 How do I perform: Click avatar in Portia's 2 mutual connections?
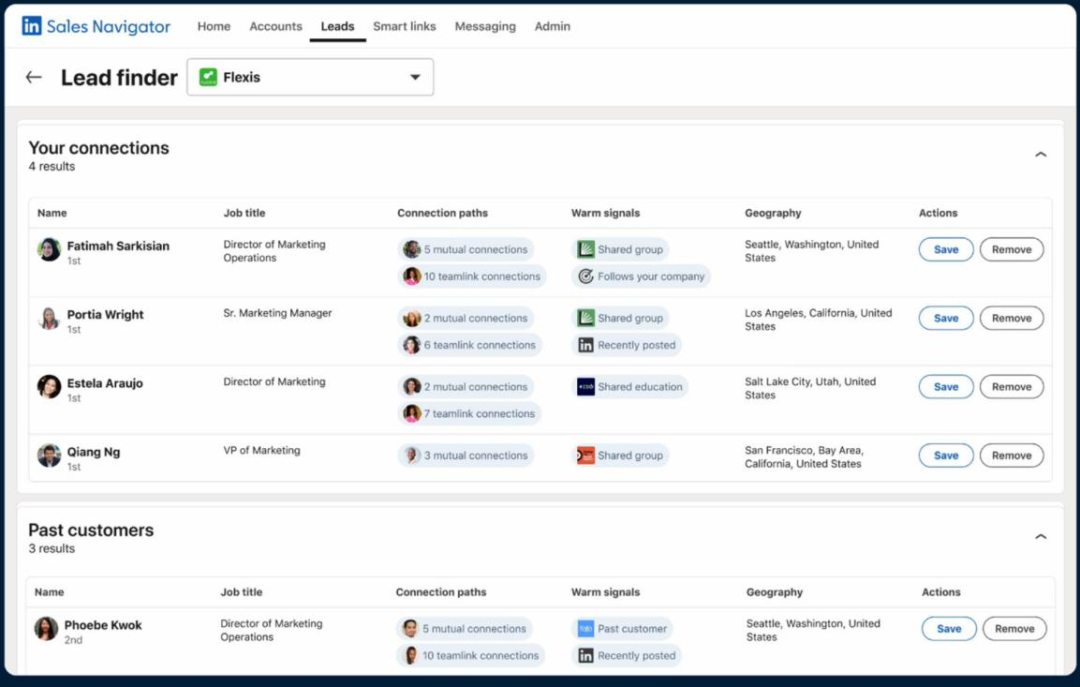coord(412,318)
